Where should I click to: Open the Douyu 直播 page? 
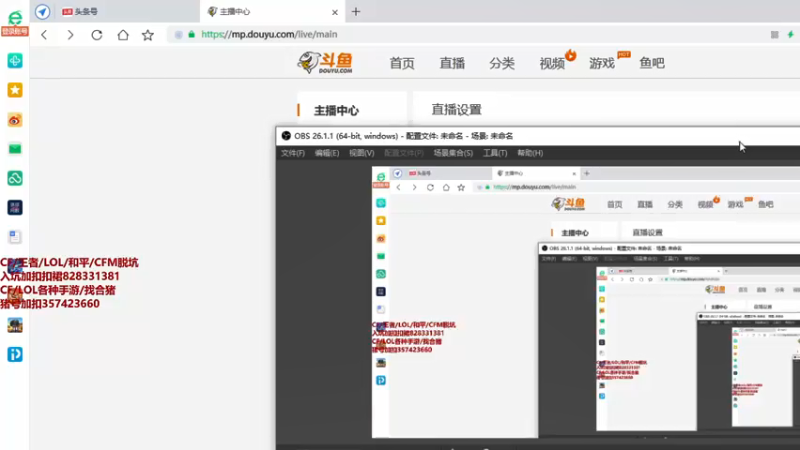[x=452, y=63]
